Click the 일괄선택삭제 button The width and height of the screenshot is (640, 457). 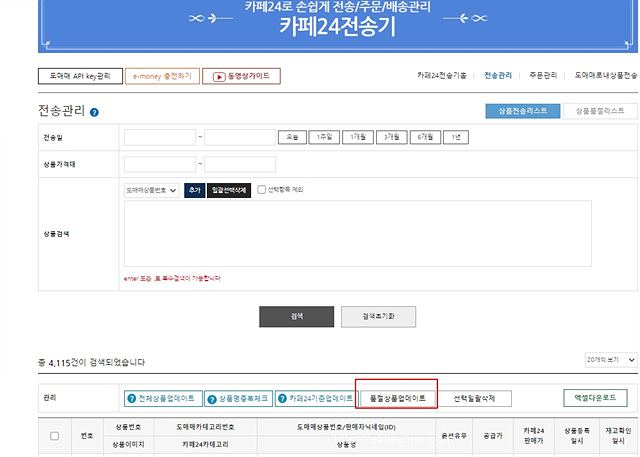coord(229,191)
